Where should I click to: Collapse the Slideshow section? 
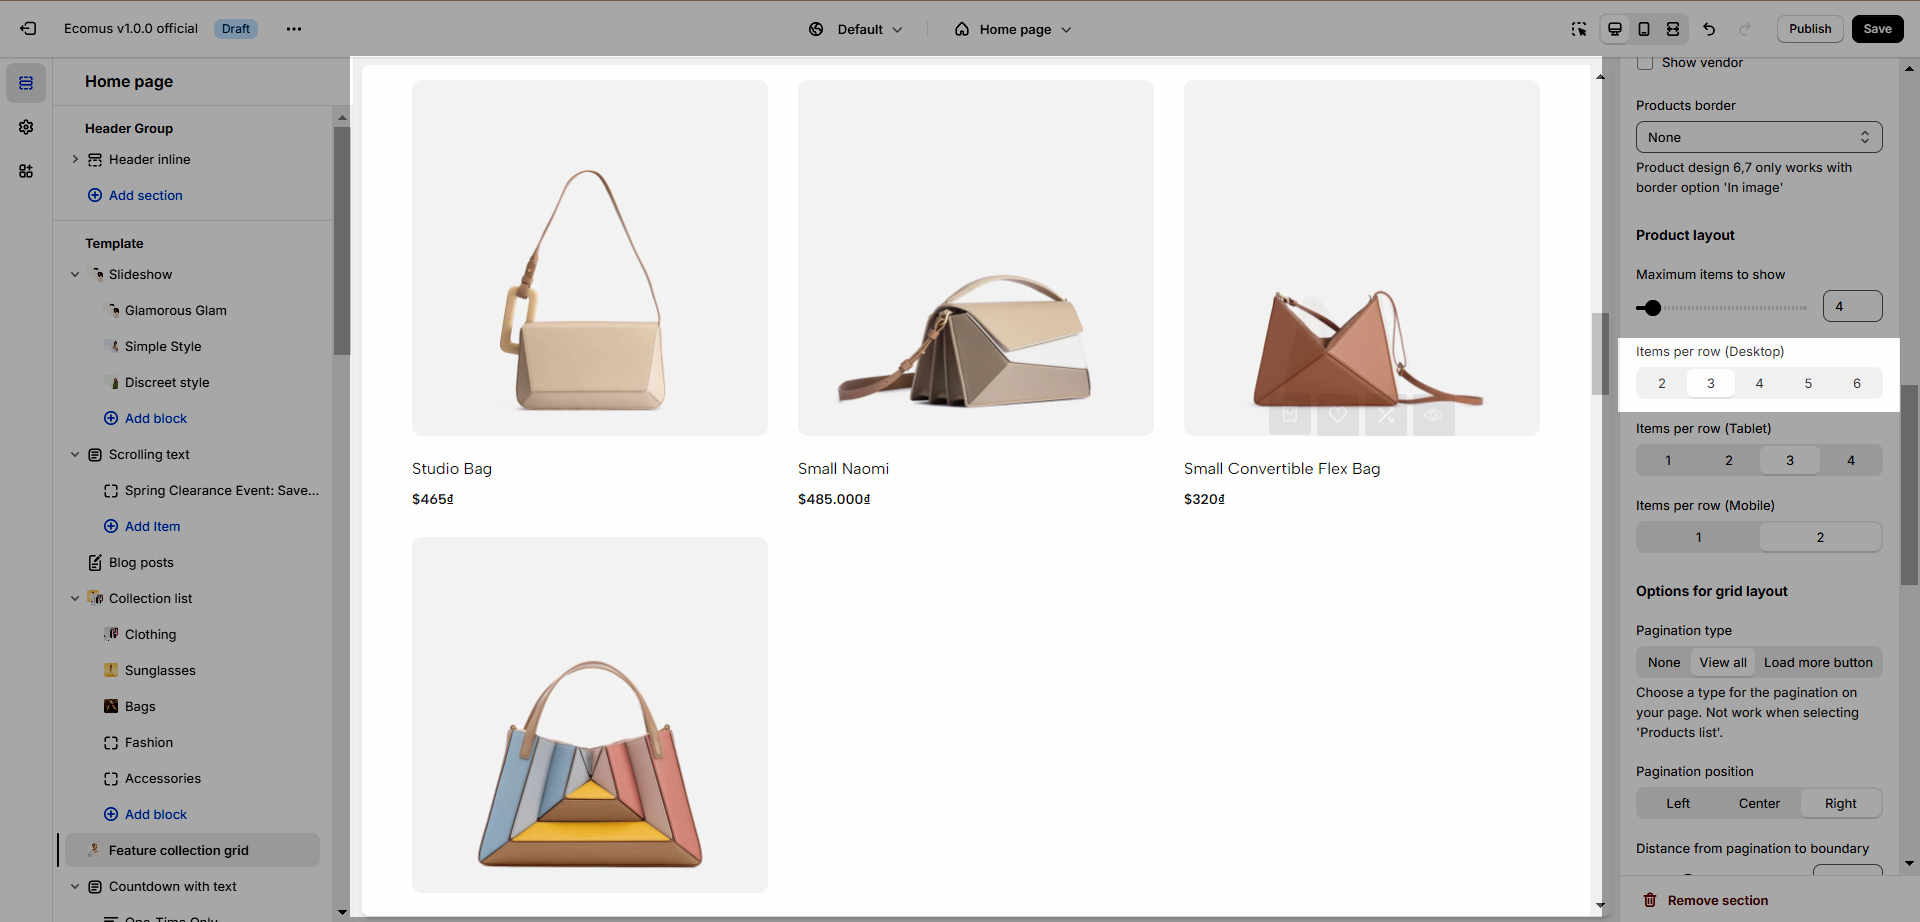click(x=75, y=274)
